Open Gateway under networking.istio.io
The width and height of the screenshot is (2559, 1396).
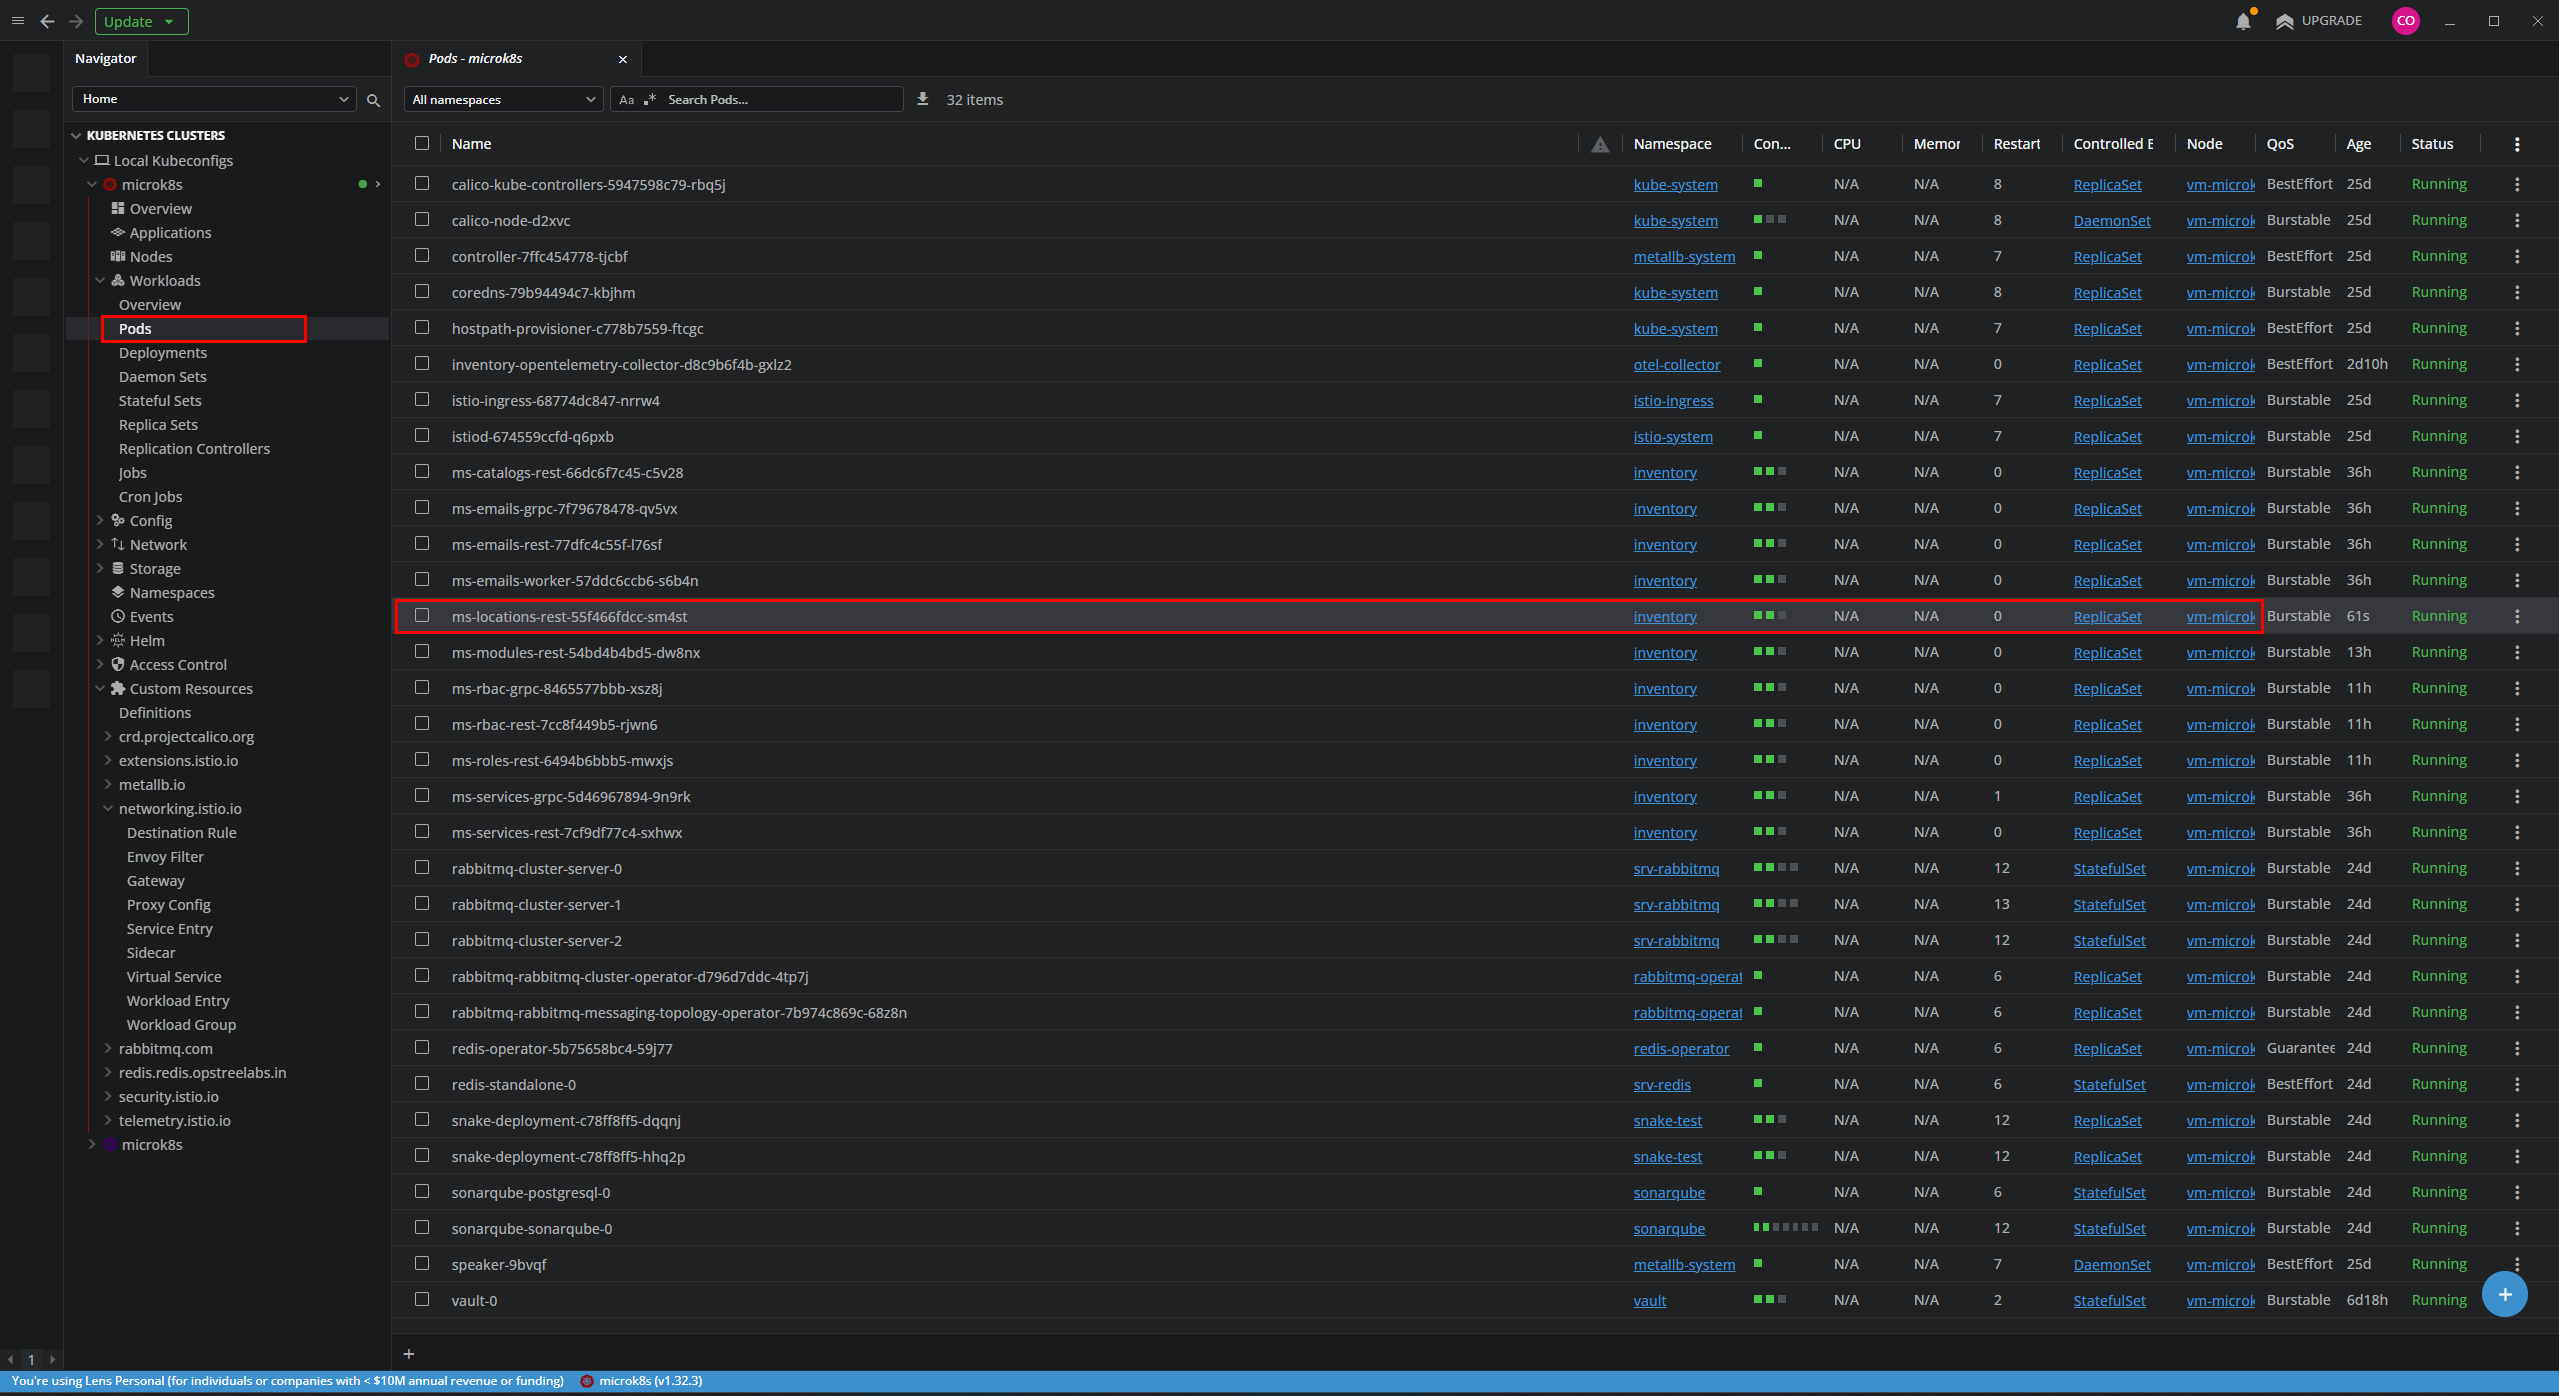click(156, 881)
